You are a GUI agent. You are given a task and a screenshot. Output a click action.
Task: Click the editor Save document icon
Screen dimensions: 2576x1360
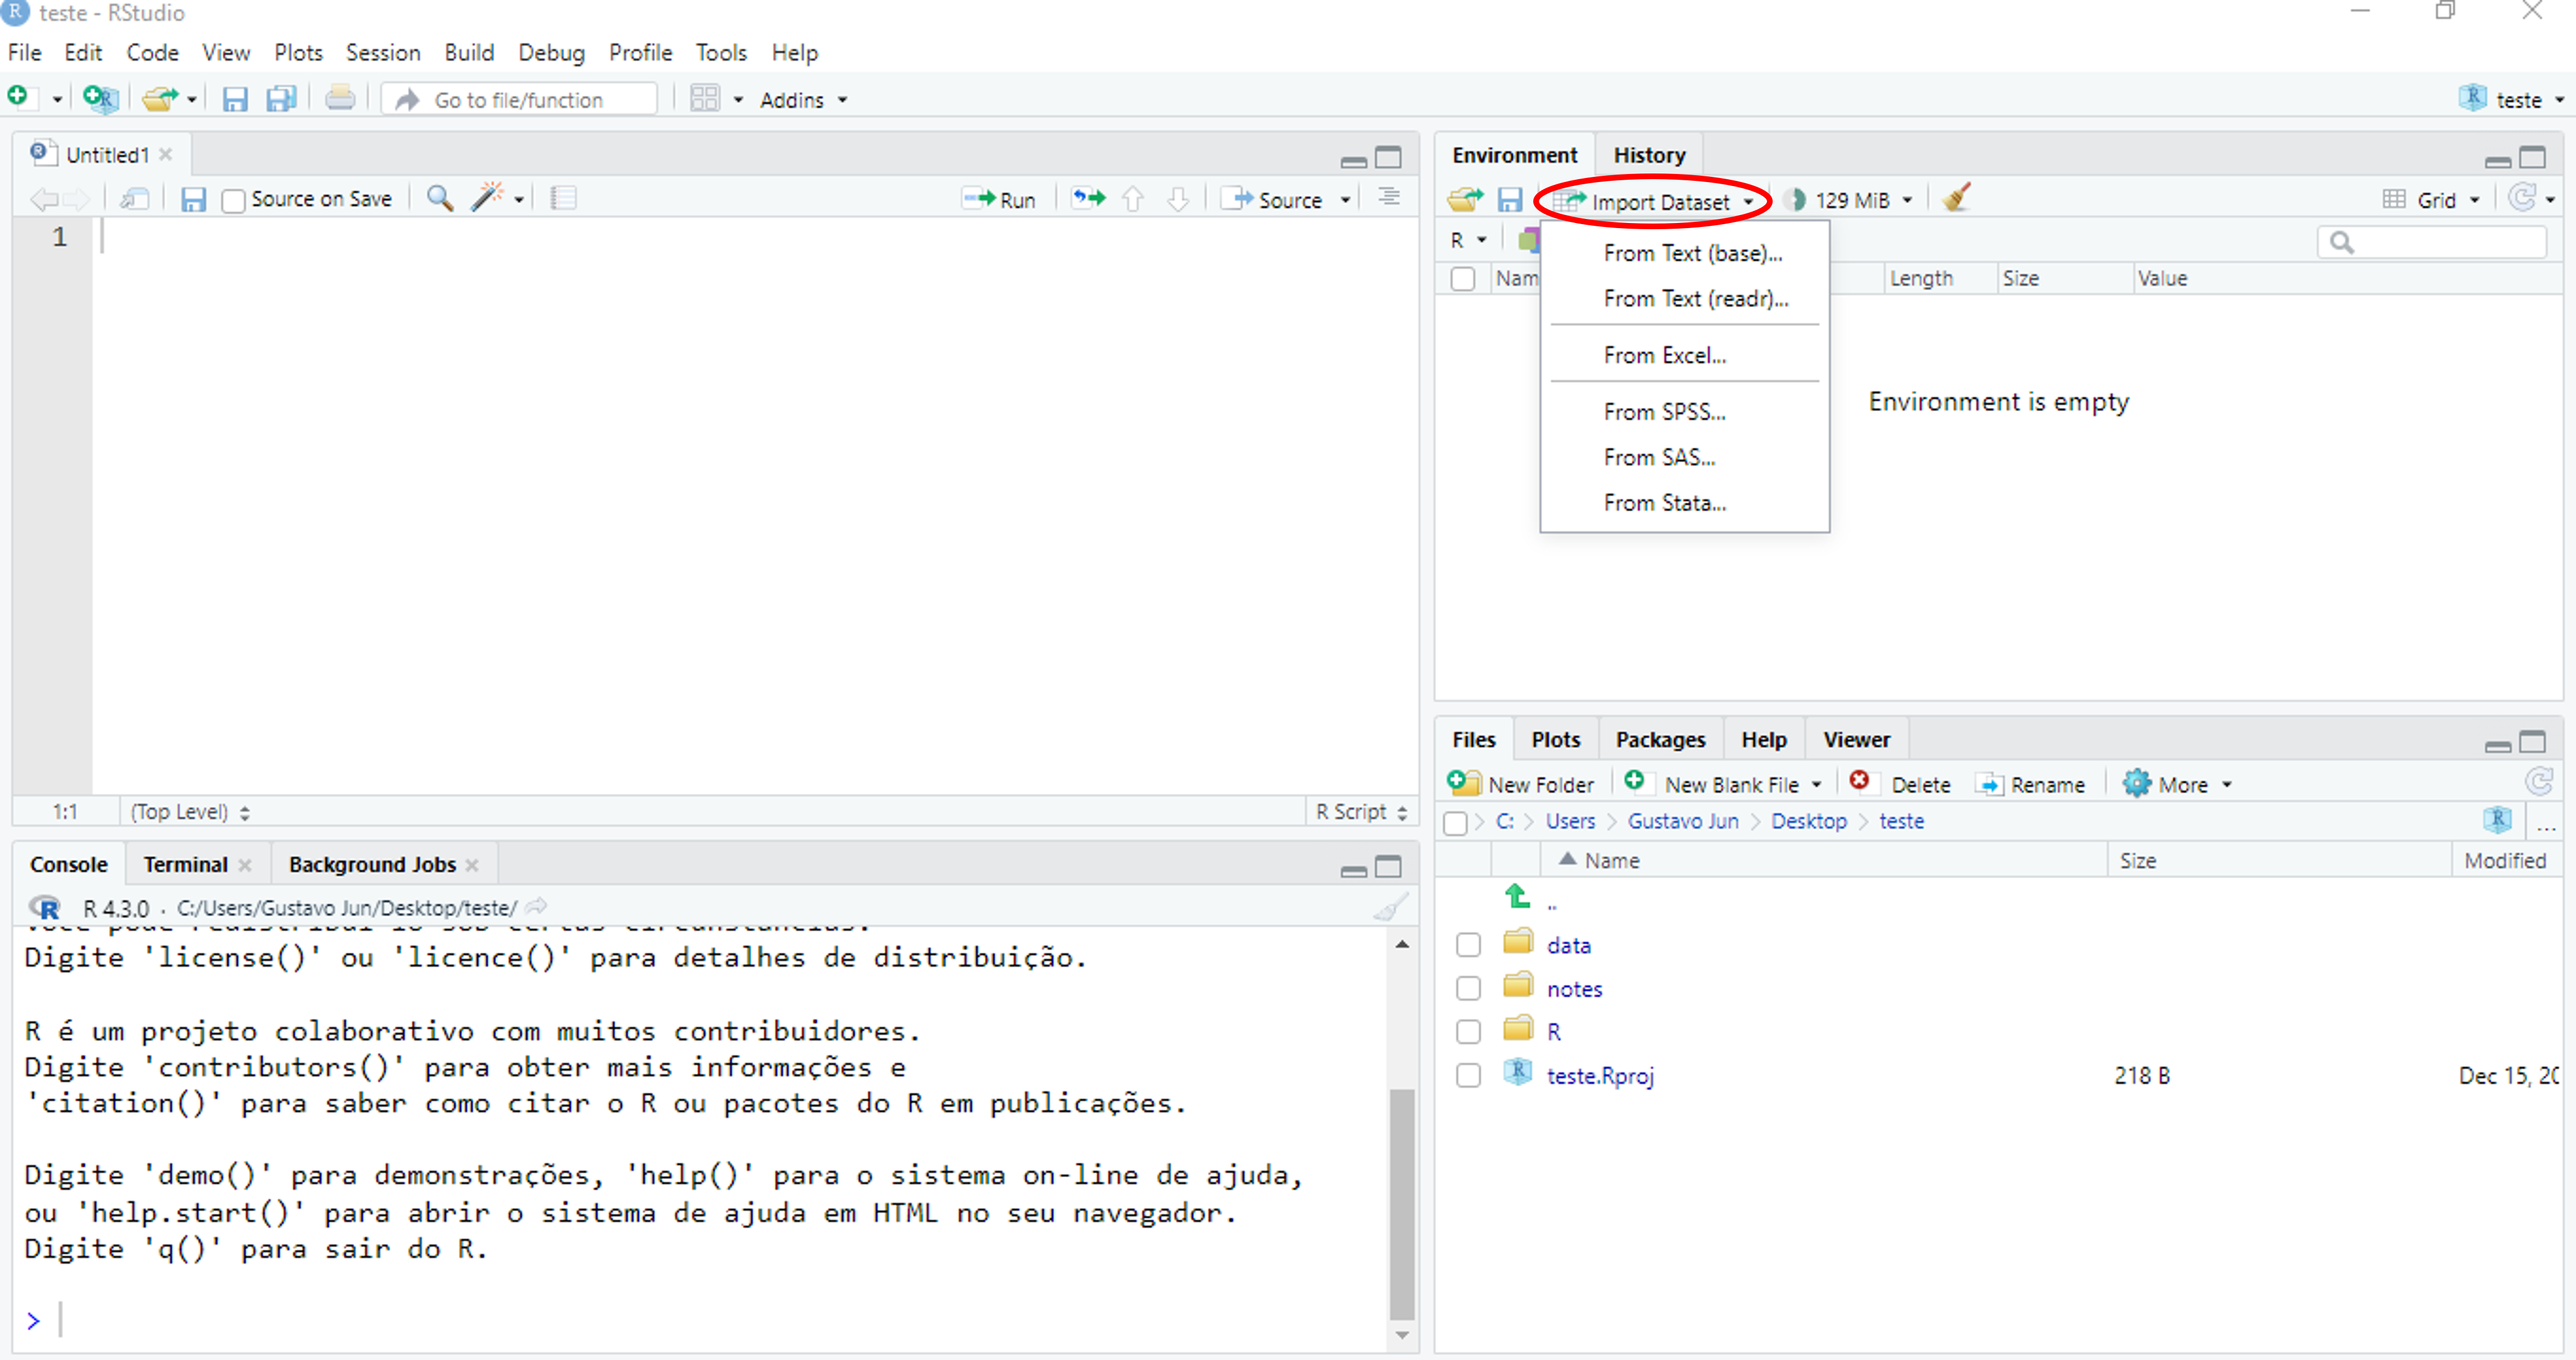193,199
